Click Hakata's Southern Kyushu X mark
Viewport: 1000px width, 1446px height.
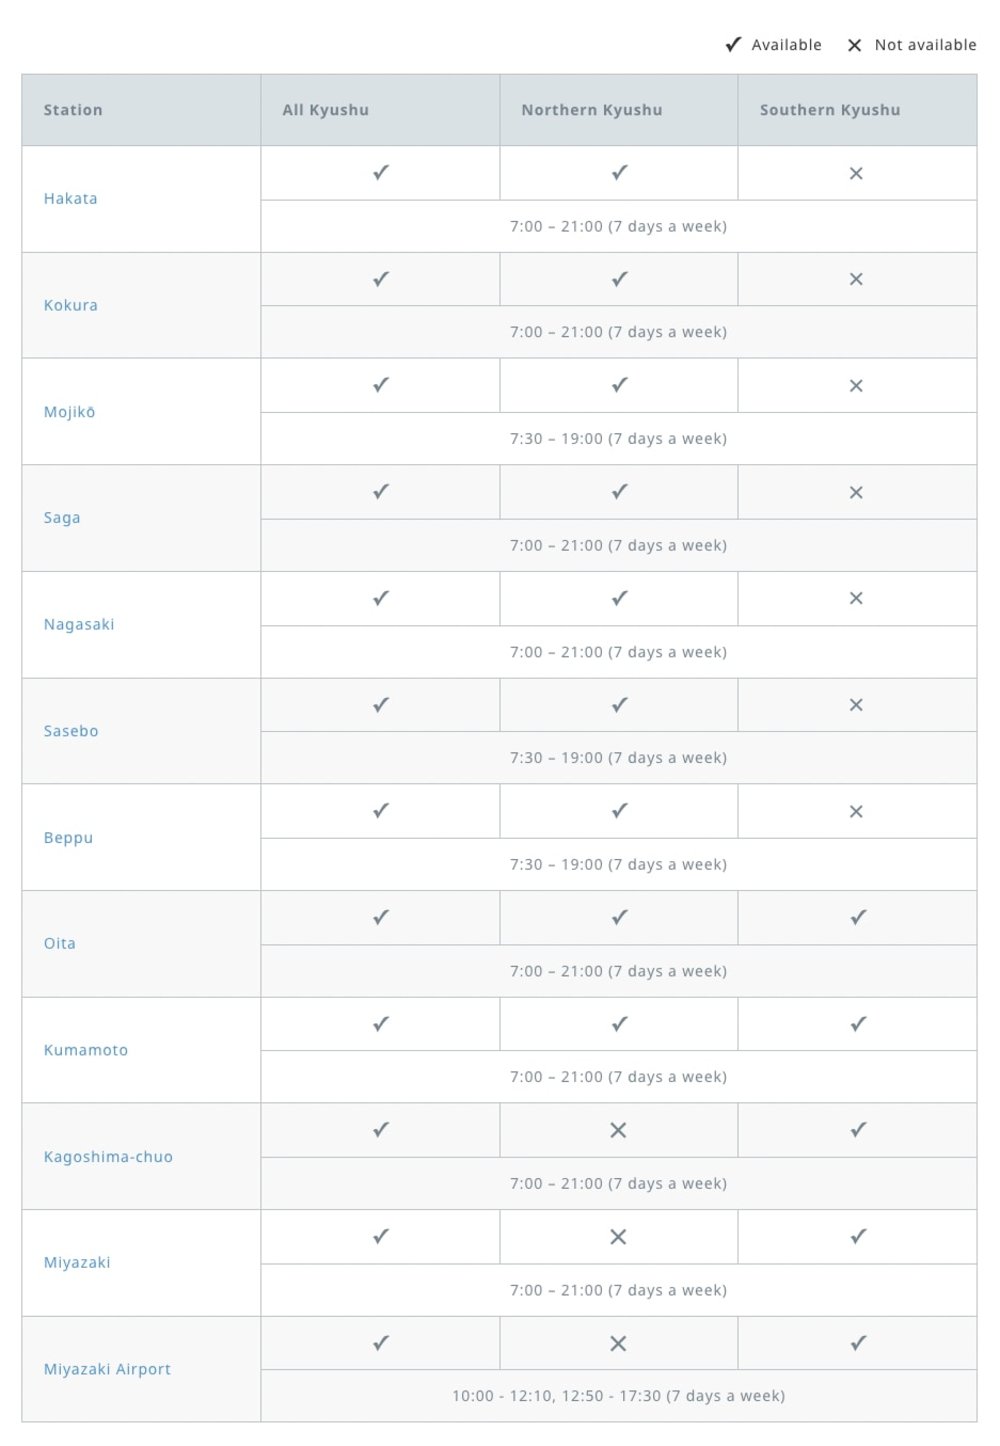click(856, 174)
